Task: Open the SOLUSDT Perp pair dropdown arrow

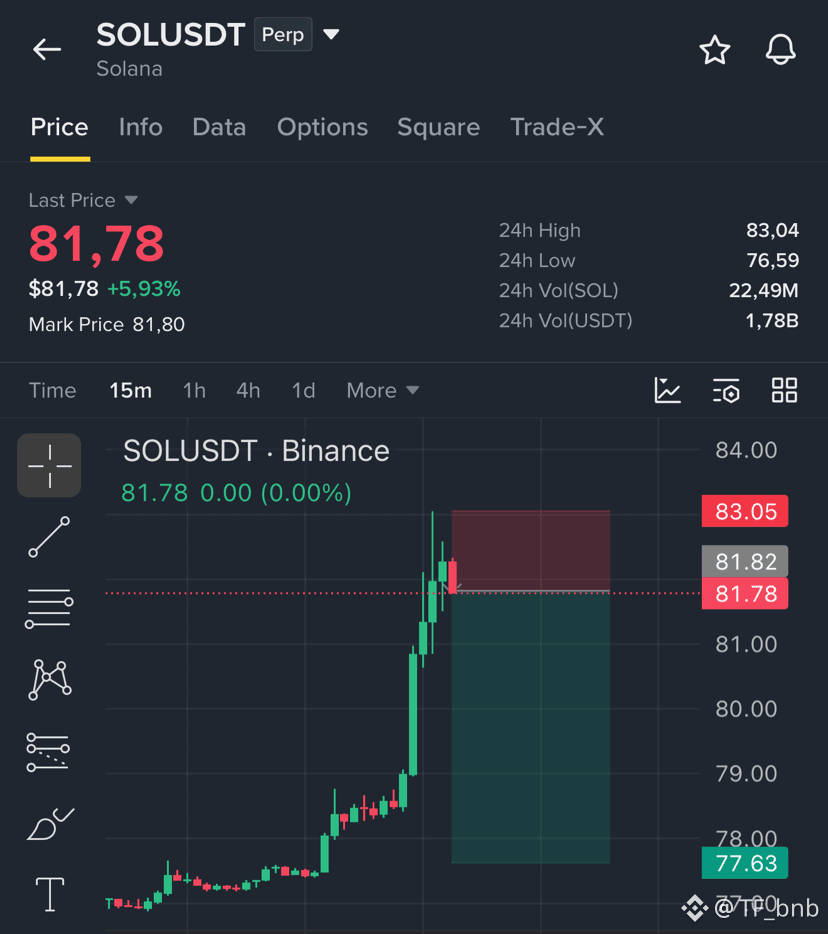Action: [x=331, y=35]
